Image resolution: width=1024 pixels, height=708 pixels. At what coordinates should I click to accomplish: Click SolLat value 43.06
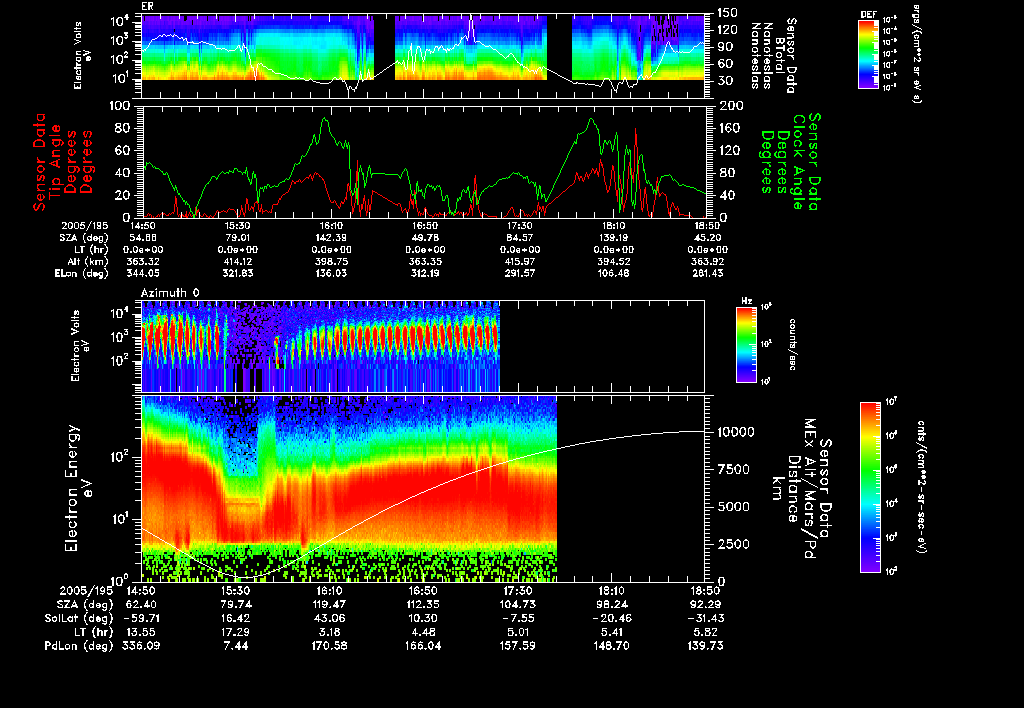click(x=329, y=618)
